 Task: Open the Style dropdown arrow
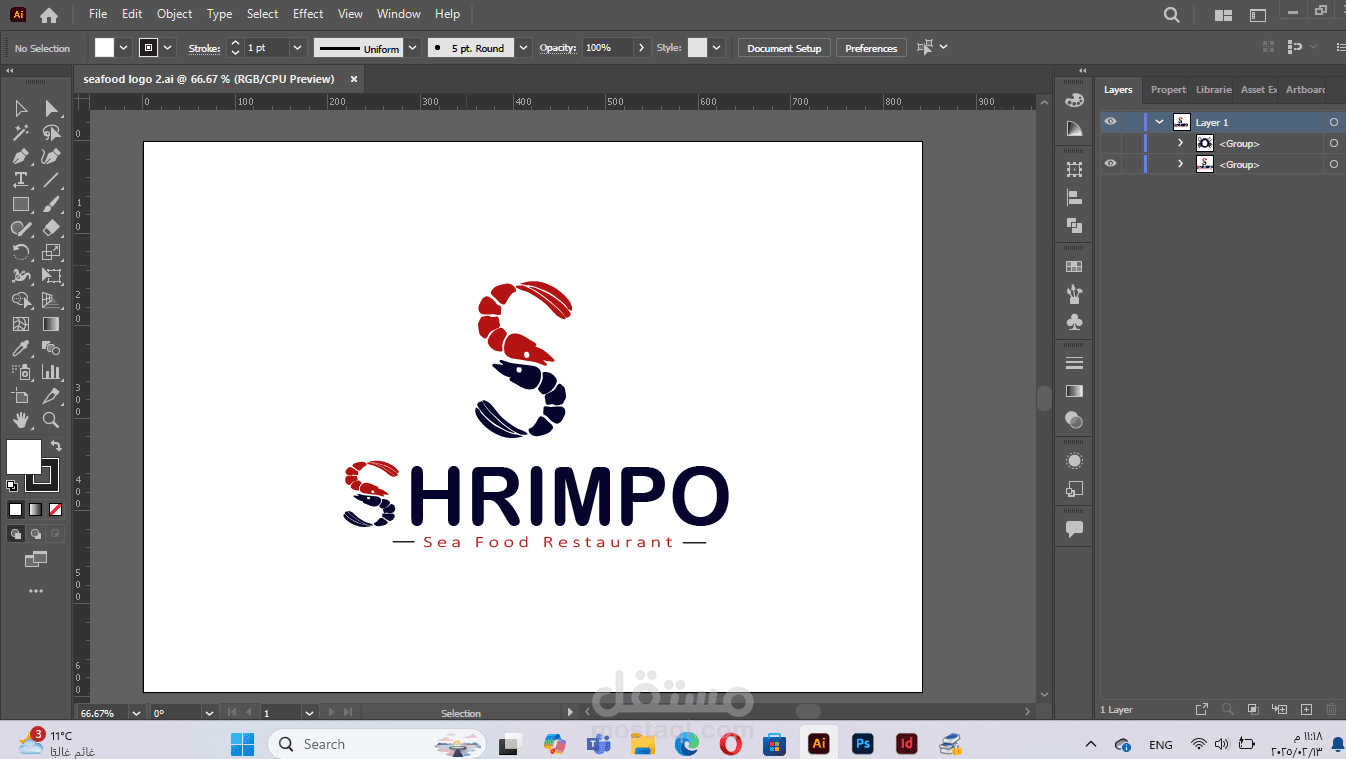tap(717, 48)
